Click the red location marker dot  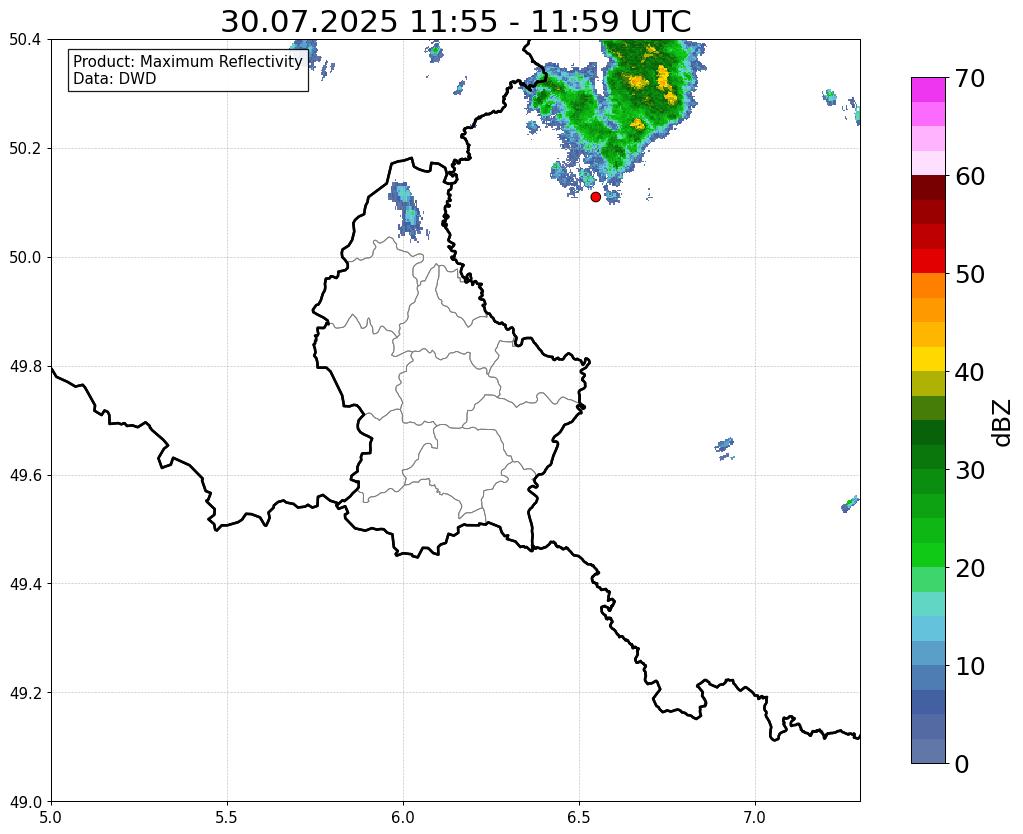[x=595, y=196]
